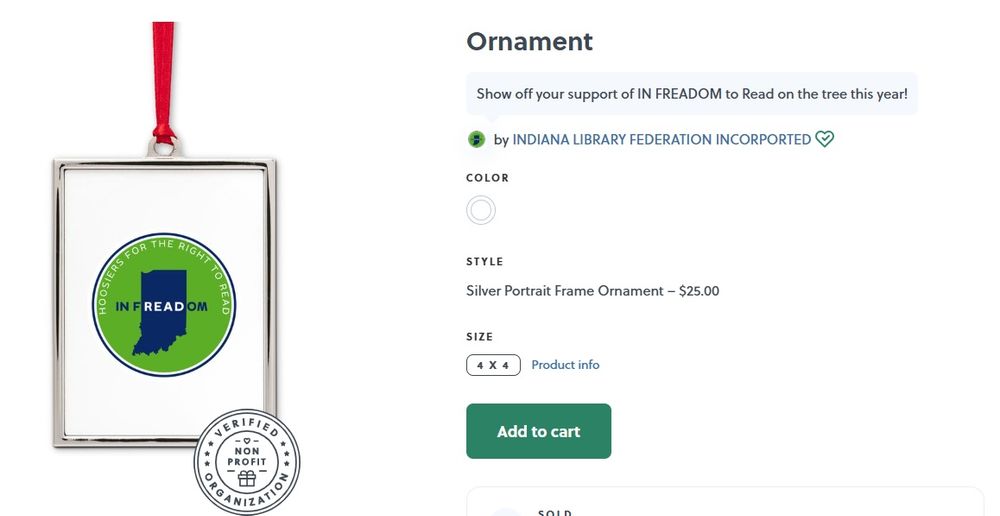Select the white color swatch
Image resolution: width=1000 pixels, height=516 pixels.
(x=481, y=210)
